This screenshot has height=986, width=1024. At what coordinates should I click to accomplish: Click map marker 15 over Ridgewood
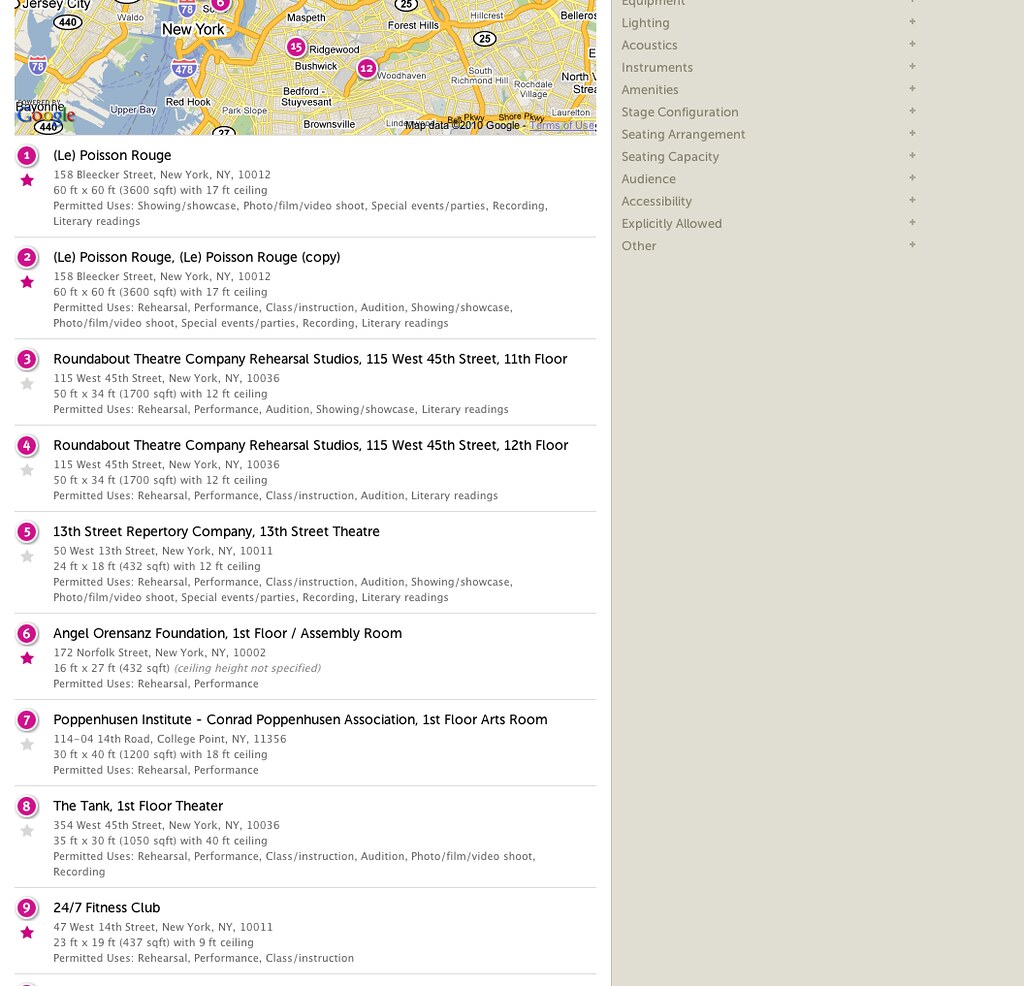pyautogui.click(x=295, y=46)
